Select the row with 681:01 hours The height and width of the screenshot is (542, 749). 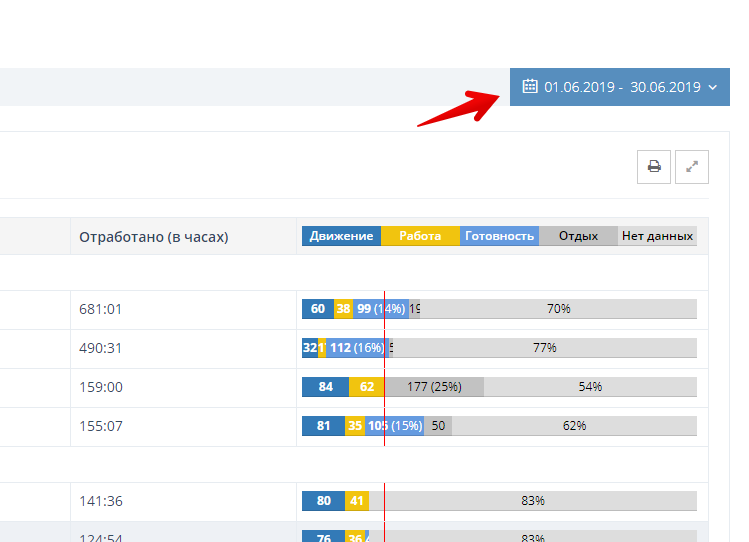(100, 309)
